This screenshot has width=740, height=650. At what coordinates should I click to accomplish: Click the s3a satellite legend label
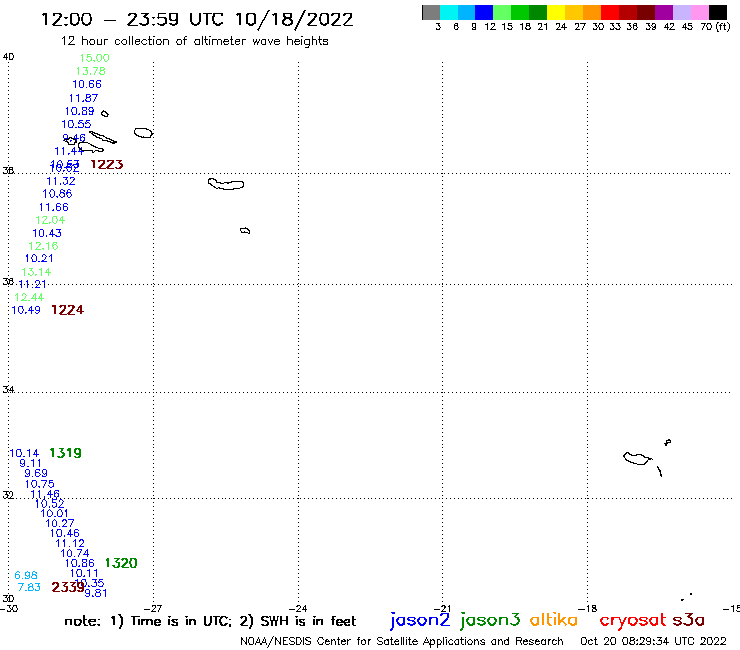click(689, 620)
